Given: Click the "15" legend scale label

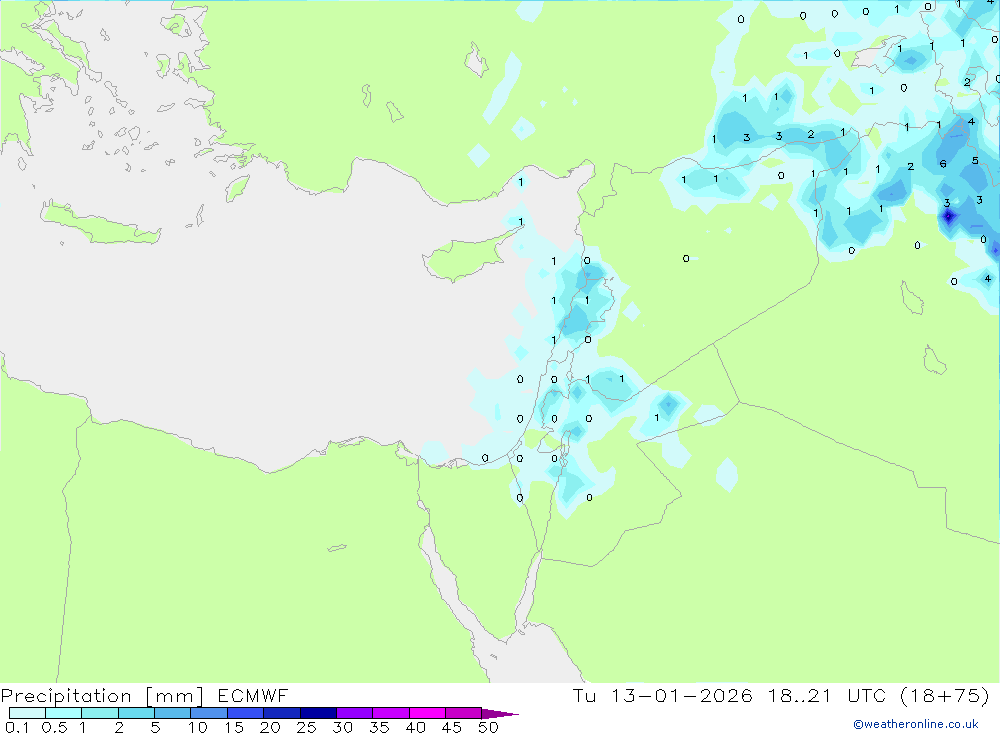Looking at the screenshot, I should [233, 727].
